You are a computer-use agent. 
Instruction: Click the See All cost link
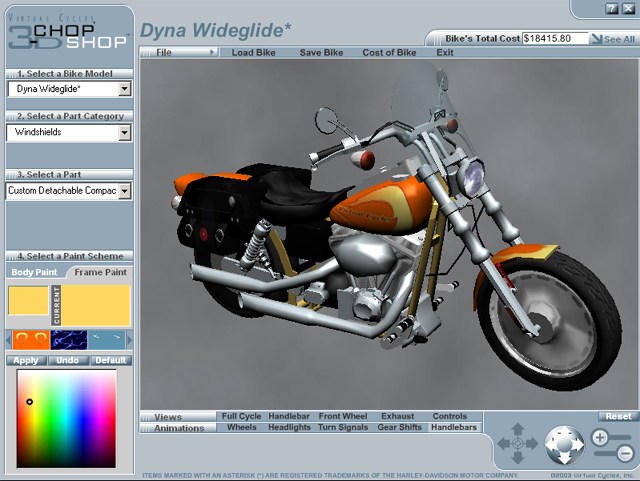612,39
